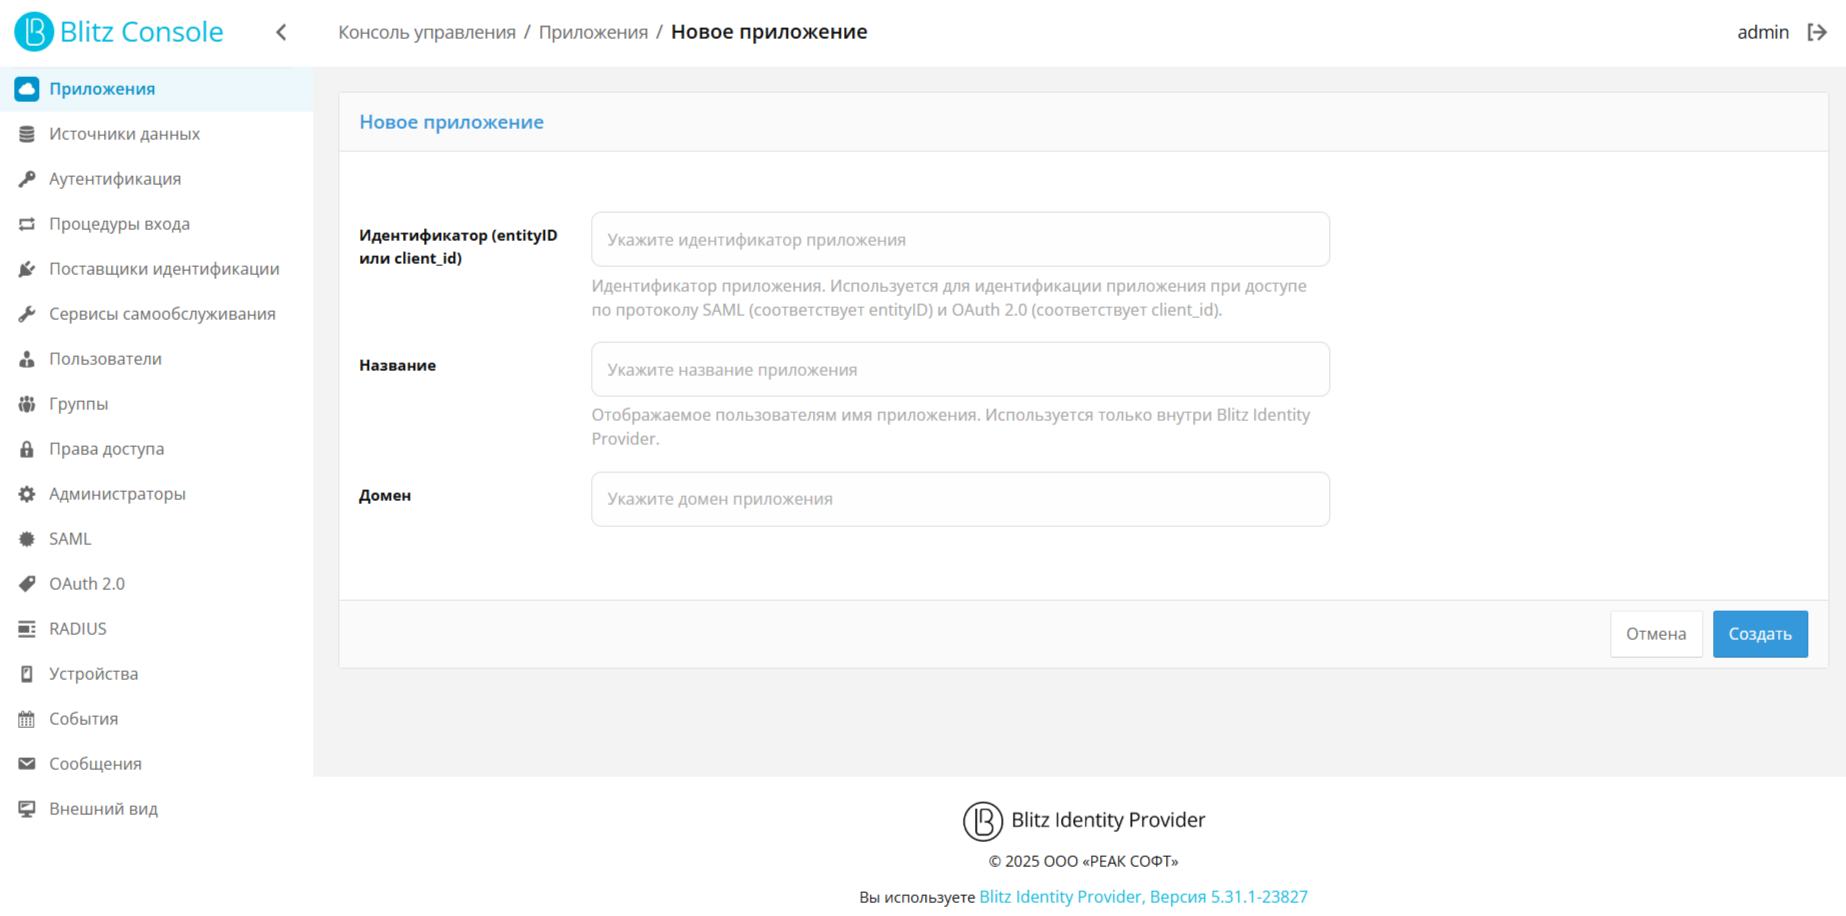Click the Название input field
The image size is (1846, 916).
point(959,370)
